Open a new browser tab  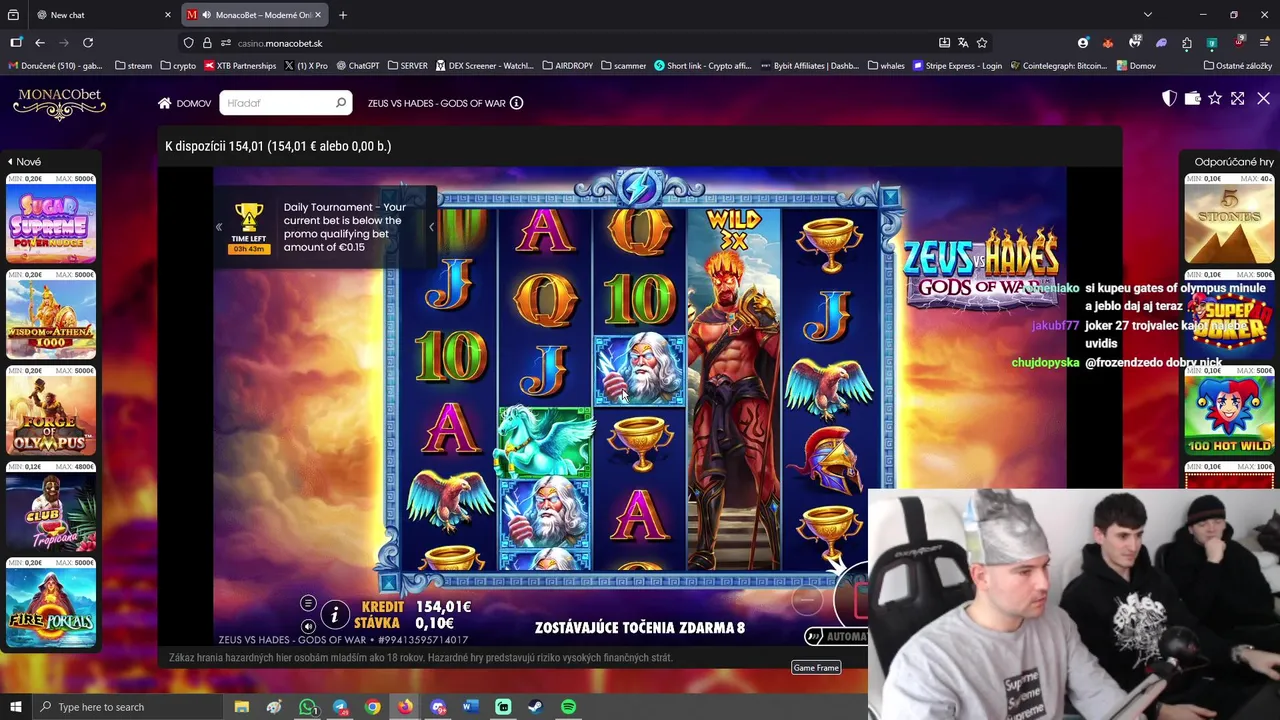(x=343, y=15)
